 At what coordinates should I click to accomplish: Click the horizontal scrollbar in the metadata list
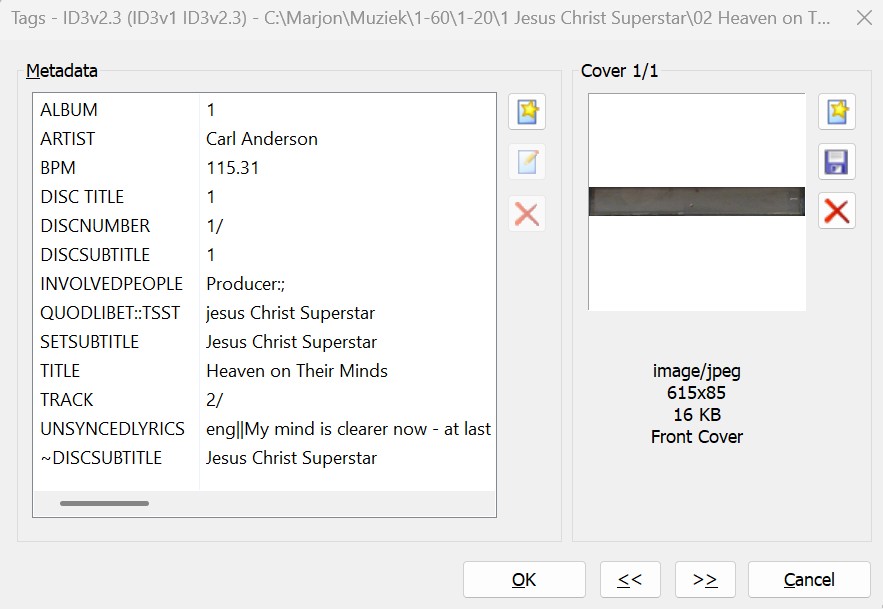[x=104, y=503]
